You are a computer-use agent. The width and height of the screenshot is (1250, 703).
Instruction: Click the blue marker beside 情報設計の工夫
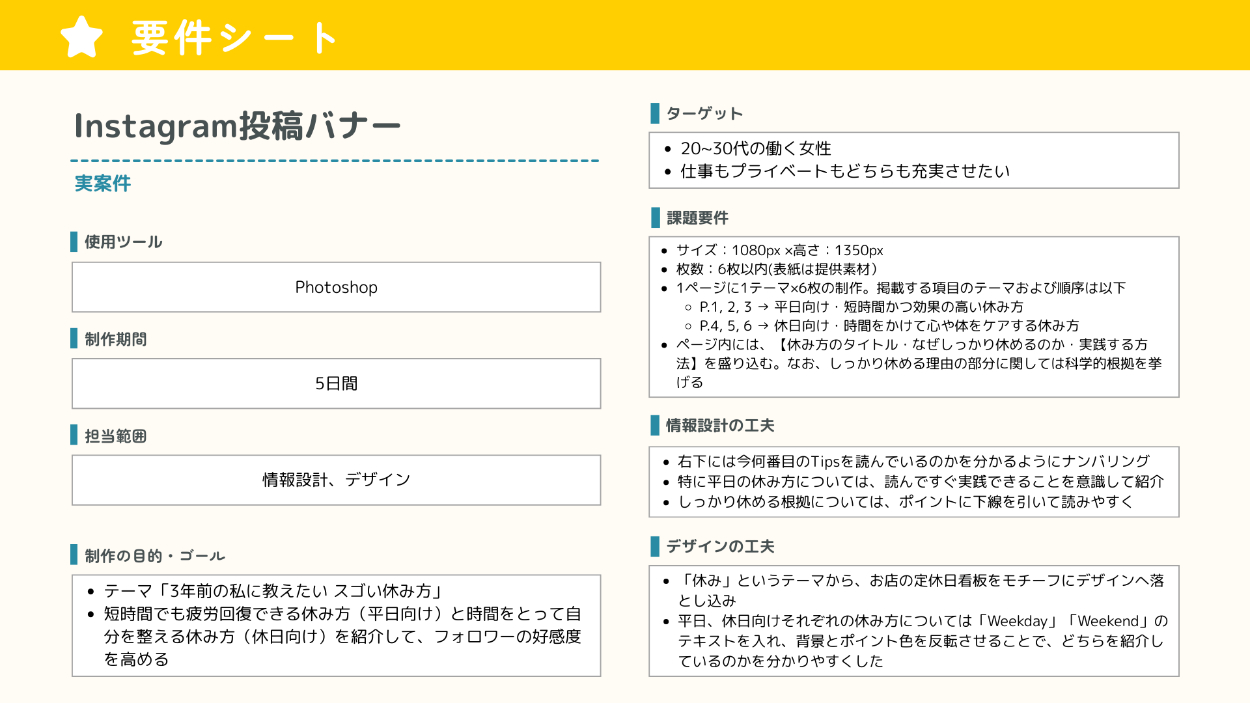[654, 425]
